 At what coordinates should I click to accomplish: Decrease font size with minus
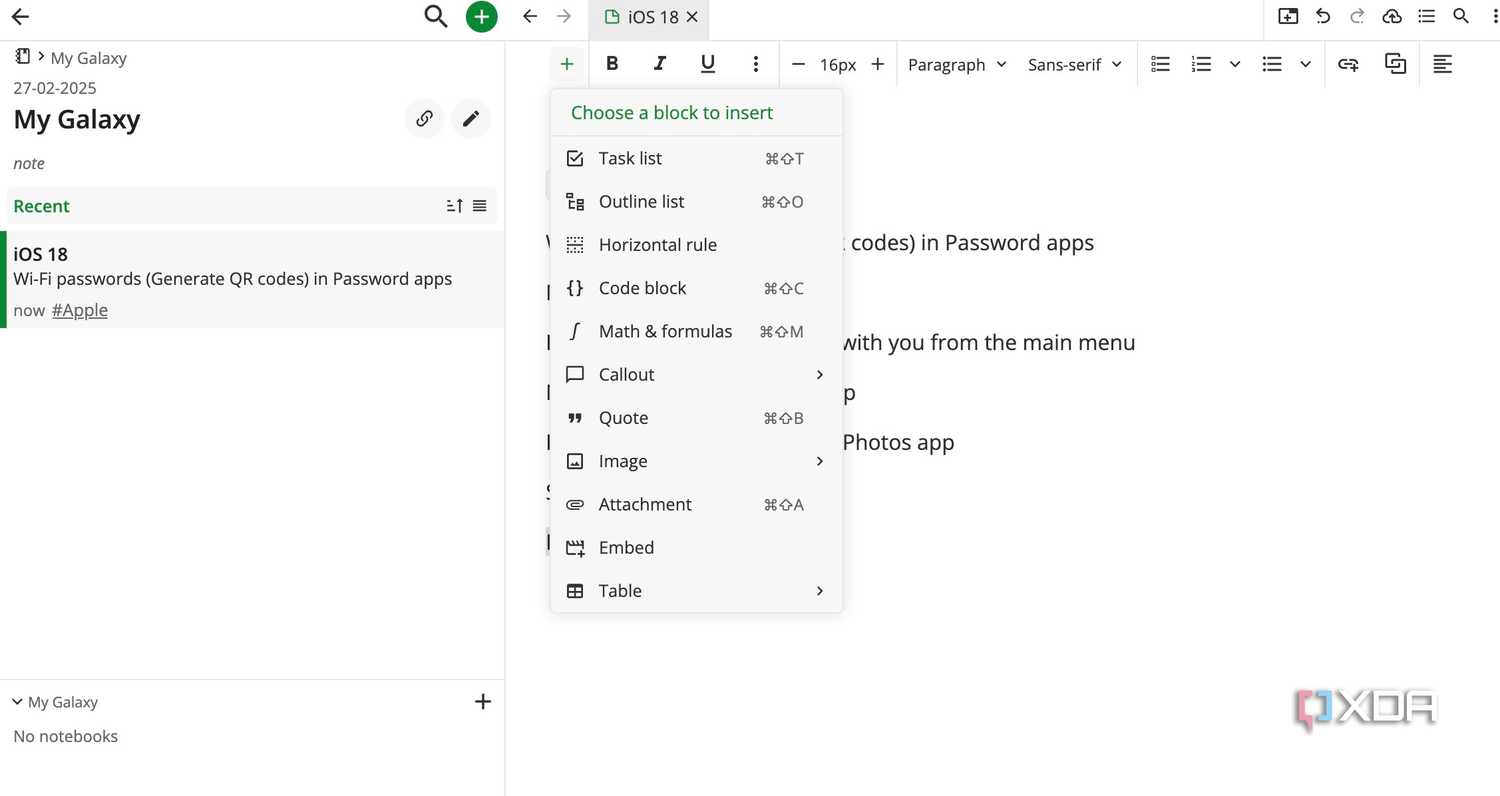(x=798, y=64)
